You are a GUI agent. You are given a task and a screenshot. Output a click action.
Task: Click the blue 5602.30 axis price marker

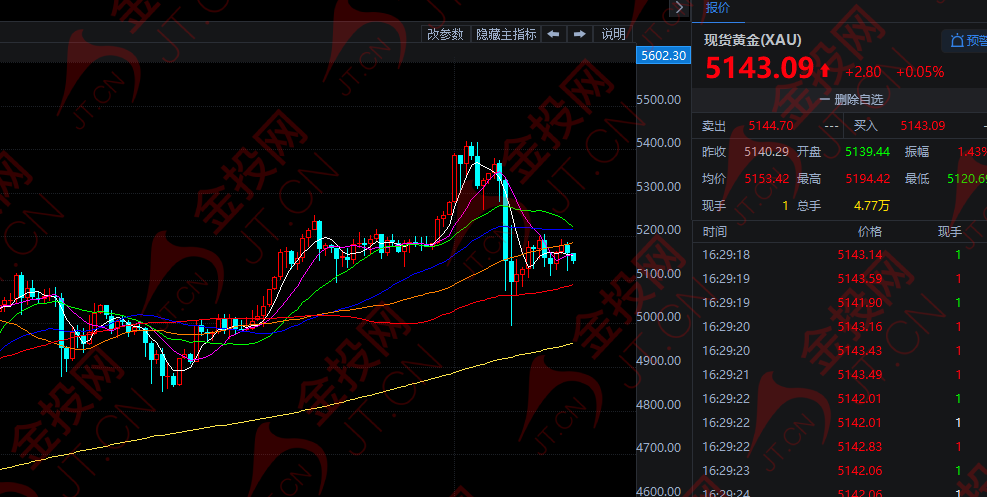tap(663, 55)
